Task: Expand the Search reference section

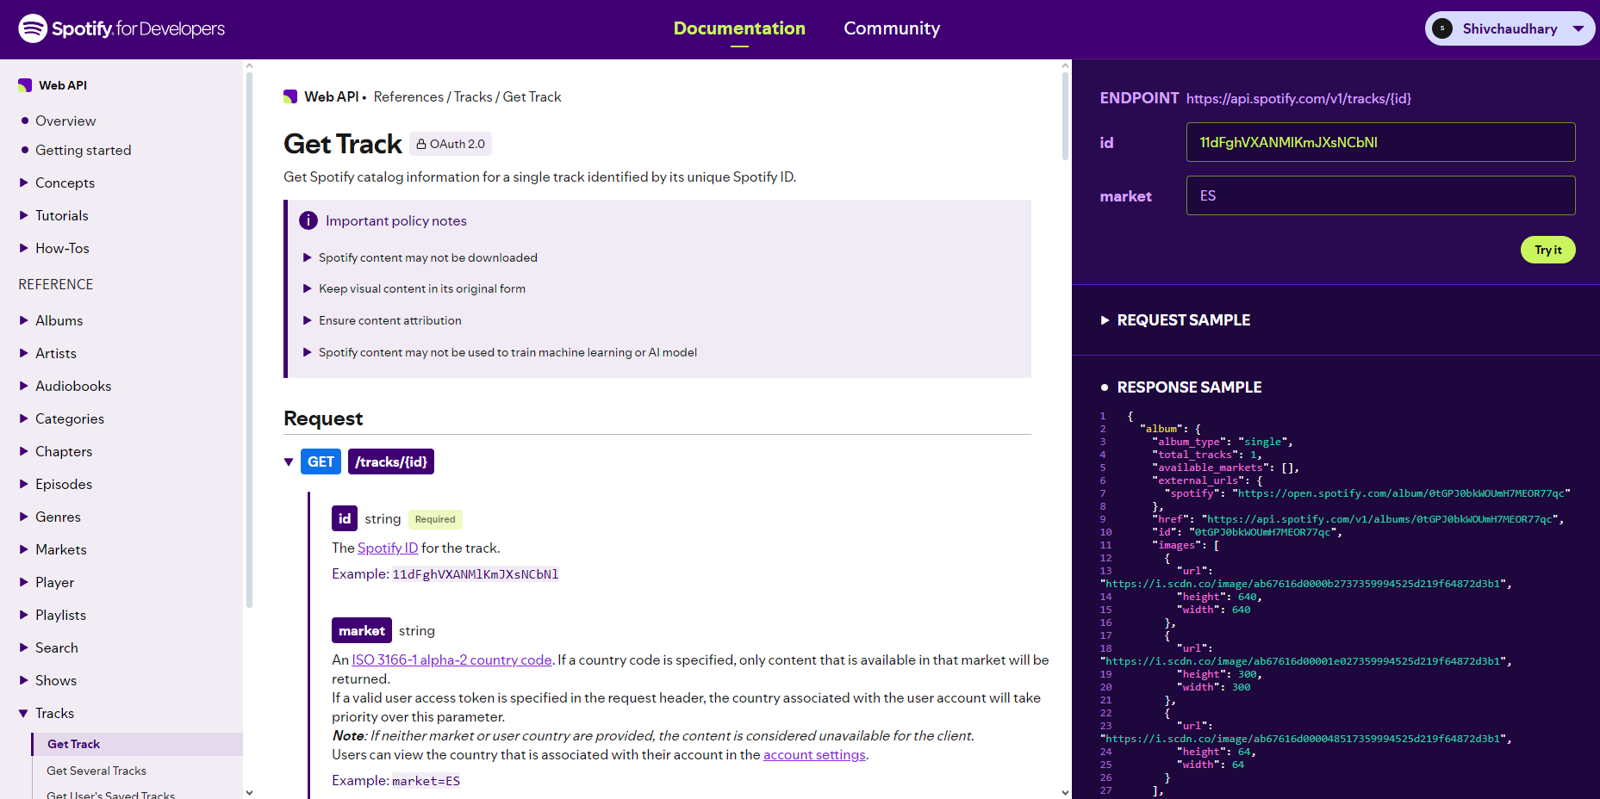Action: 48,648
